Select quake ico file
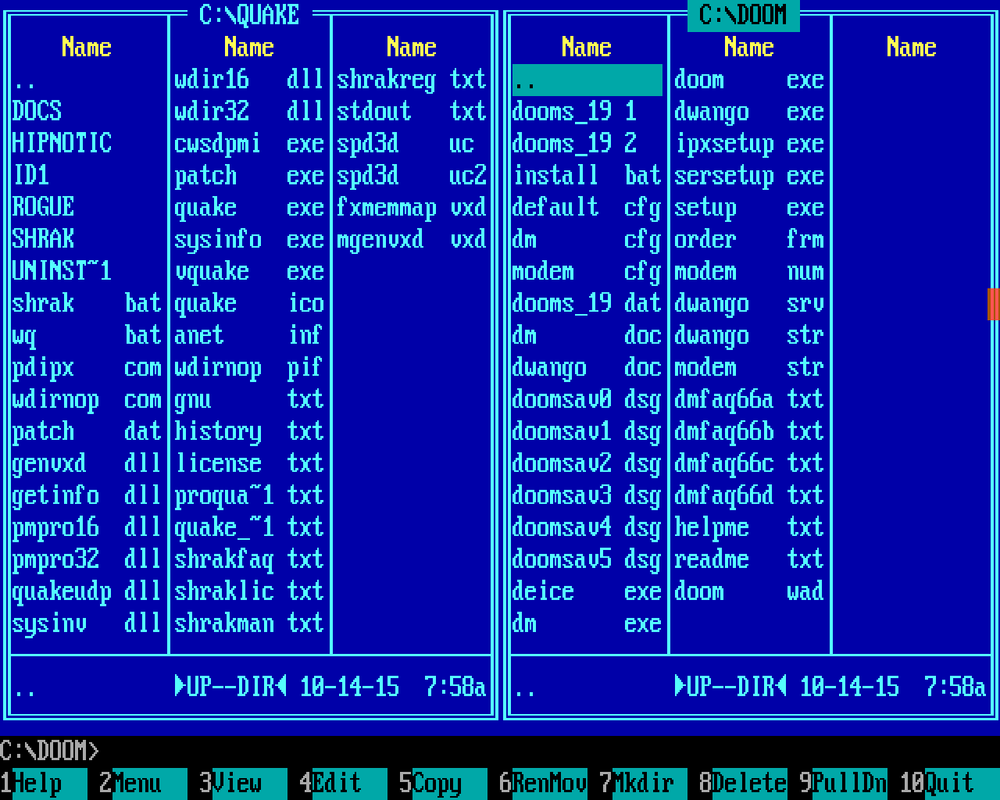The image size is (1000, 800). [249, 304]
